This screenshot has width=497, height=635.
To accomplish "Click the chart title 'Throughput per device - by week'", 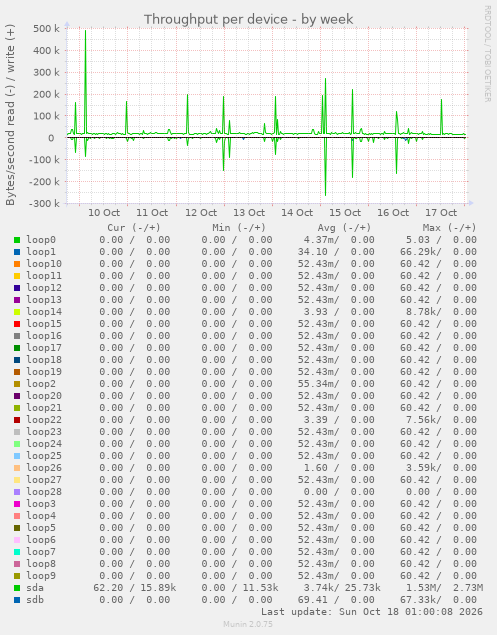I will pyautogui.click(x=249, y=19).
